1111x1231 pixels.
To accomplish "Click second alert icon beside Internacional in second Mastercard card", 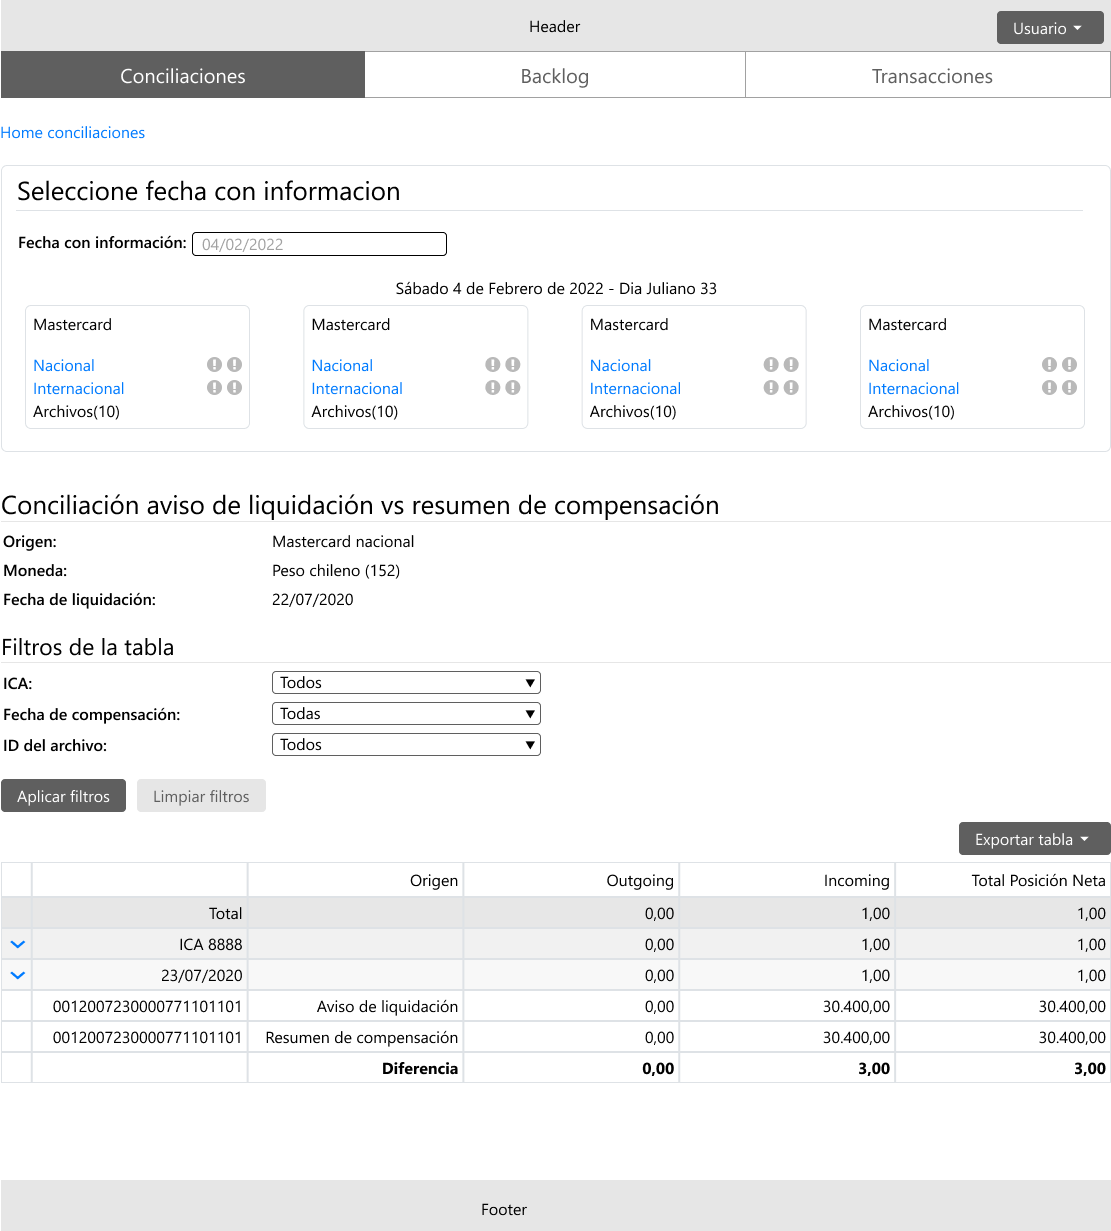I will (x=513, y=388).
